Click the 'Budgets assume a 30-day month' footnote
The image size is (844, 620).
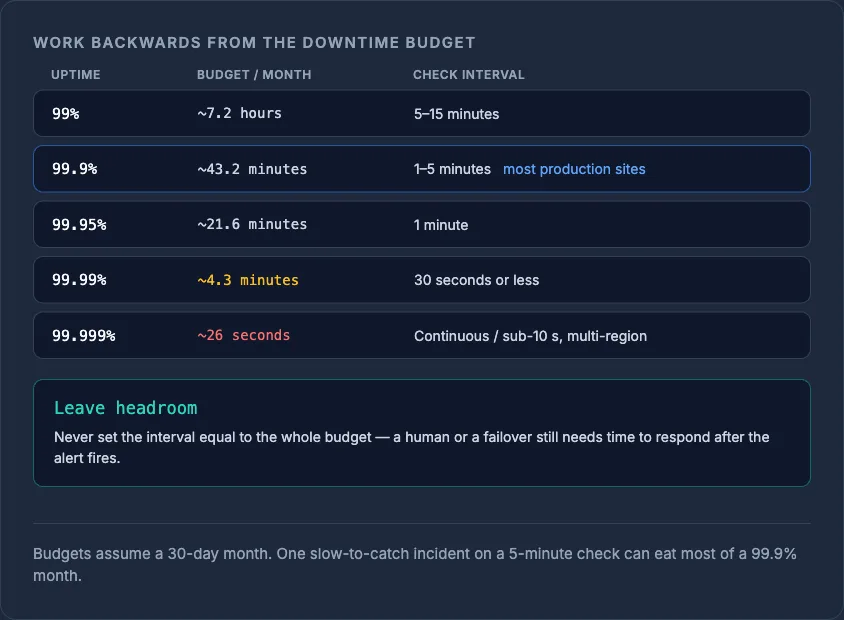click(x=414, y=565)
